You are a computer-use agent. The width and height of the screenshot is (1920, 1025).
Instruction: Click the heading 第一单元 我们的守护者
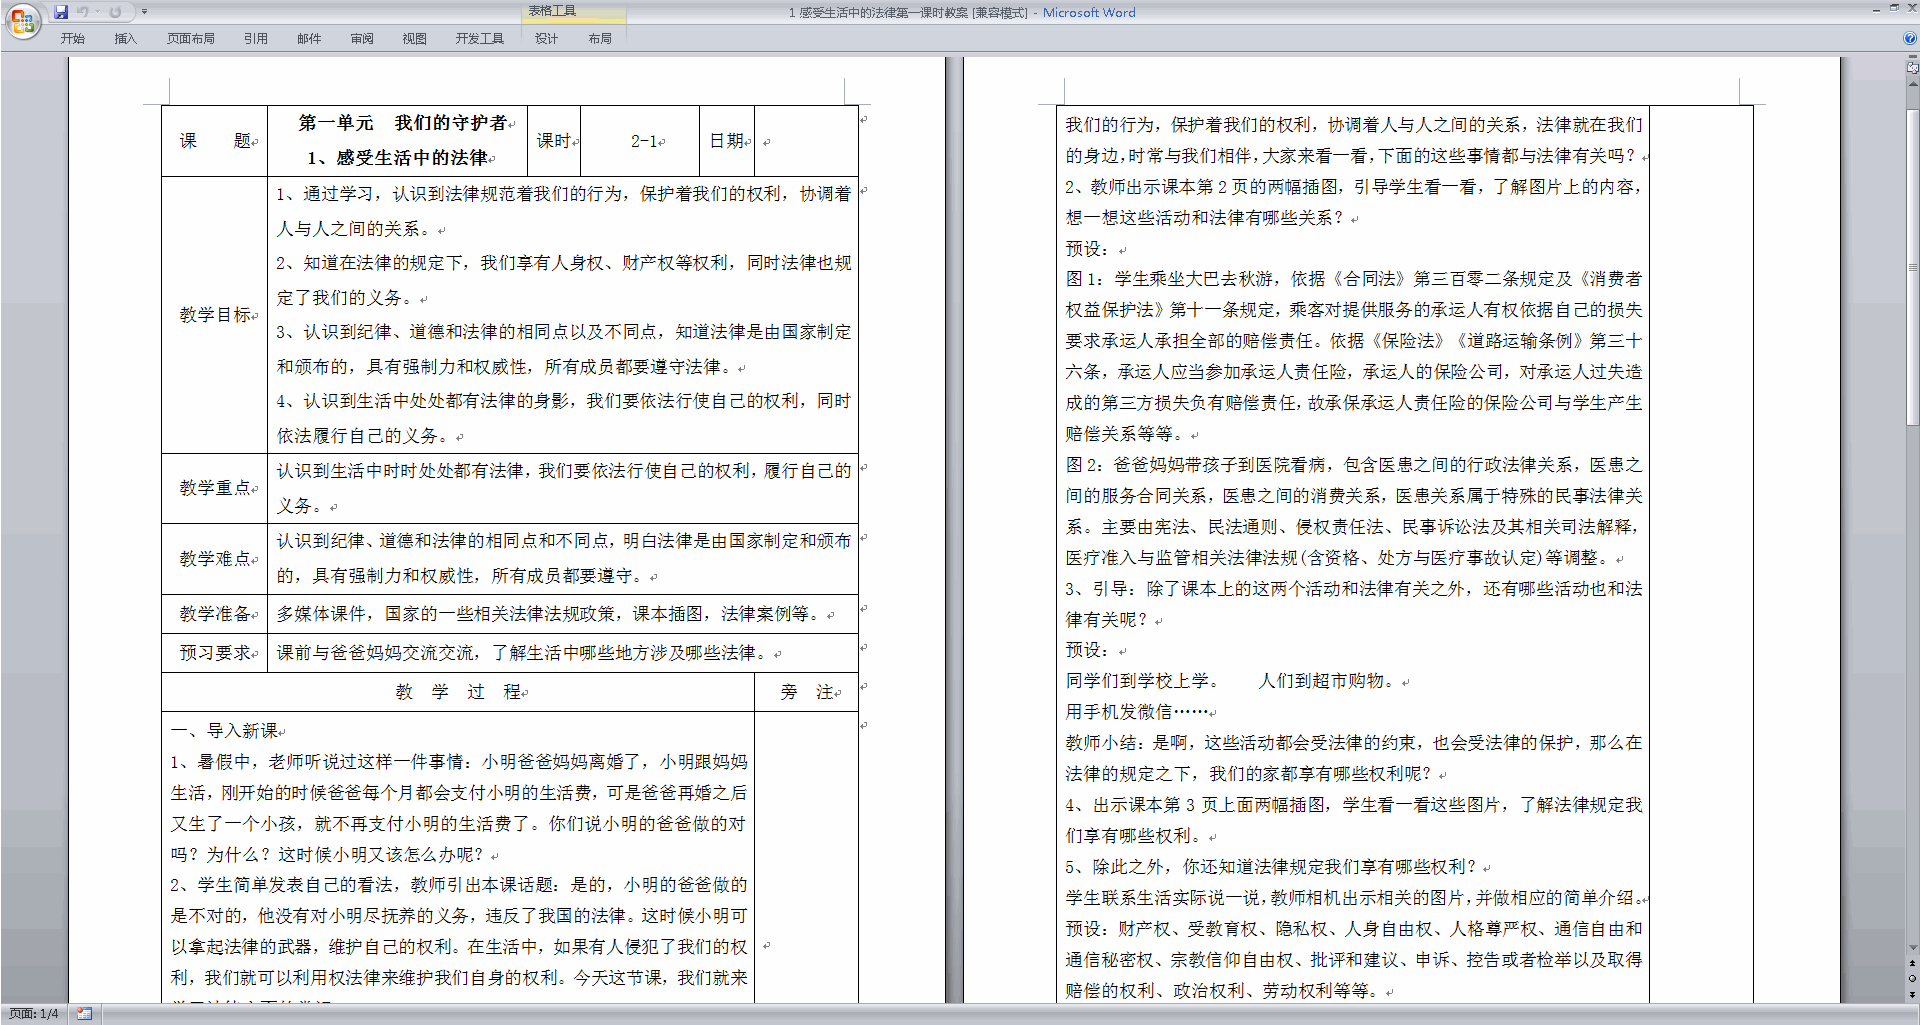[403, 123]
